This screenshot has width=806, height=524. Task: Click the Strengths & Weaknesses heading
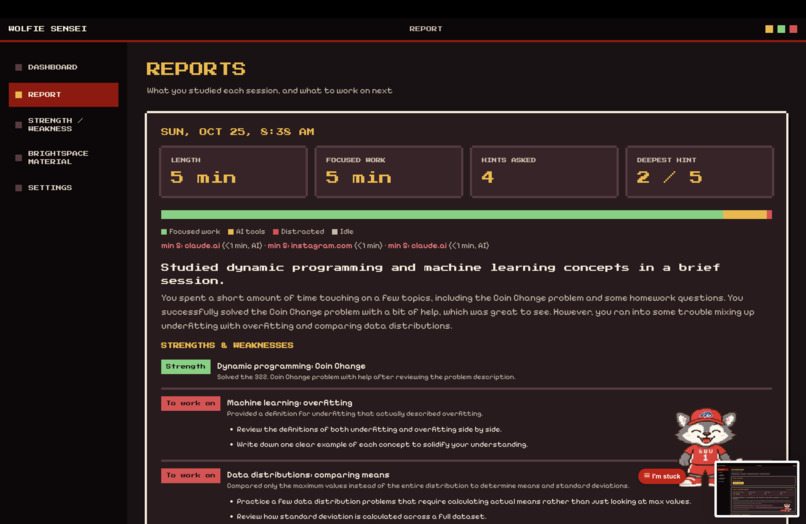click(x=227, y=345)
